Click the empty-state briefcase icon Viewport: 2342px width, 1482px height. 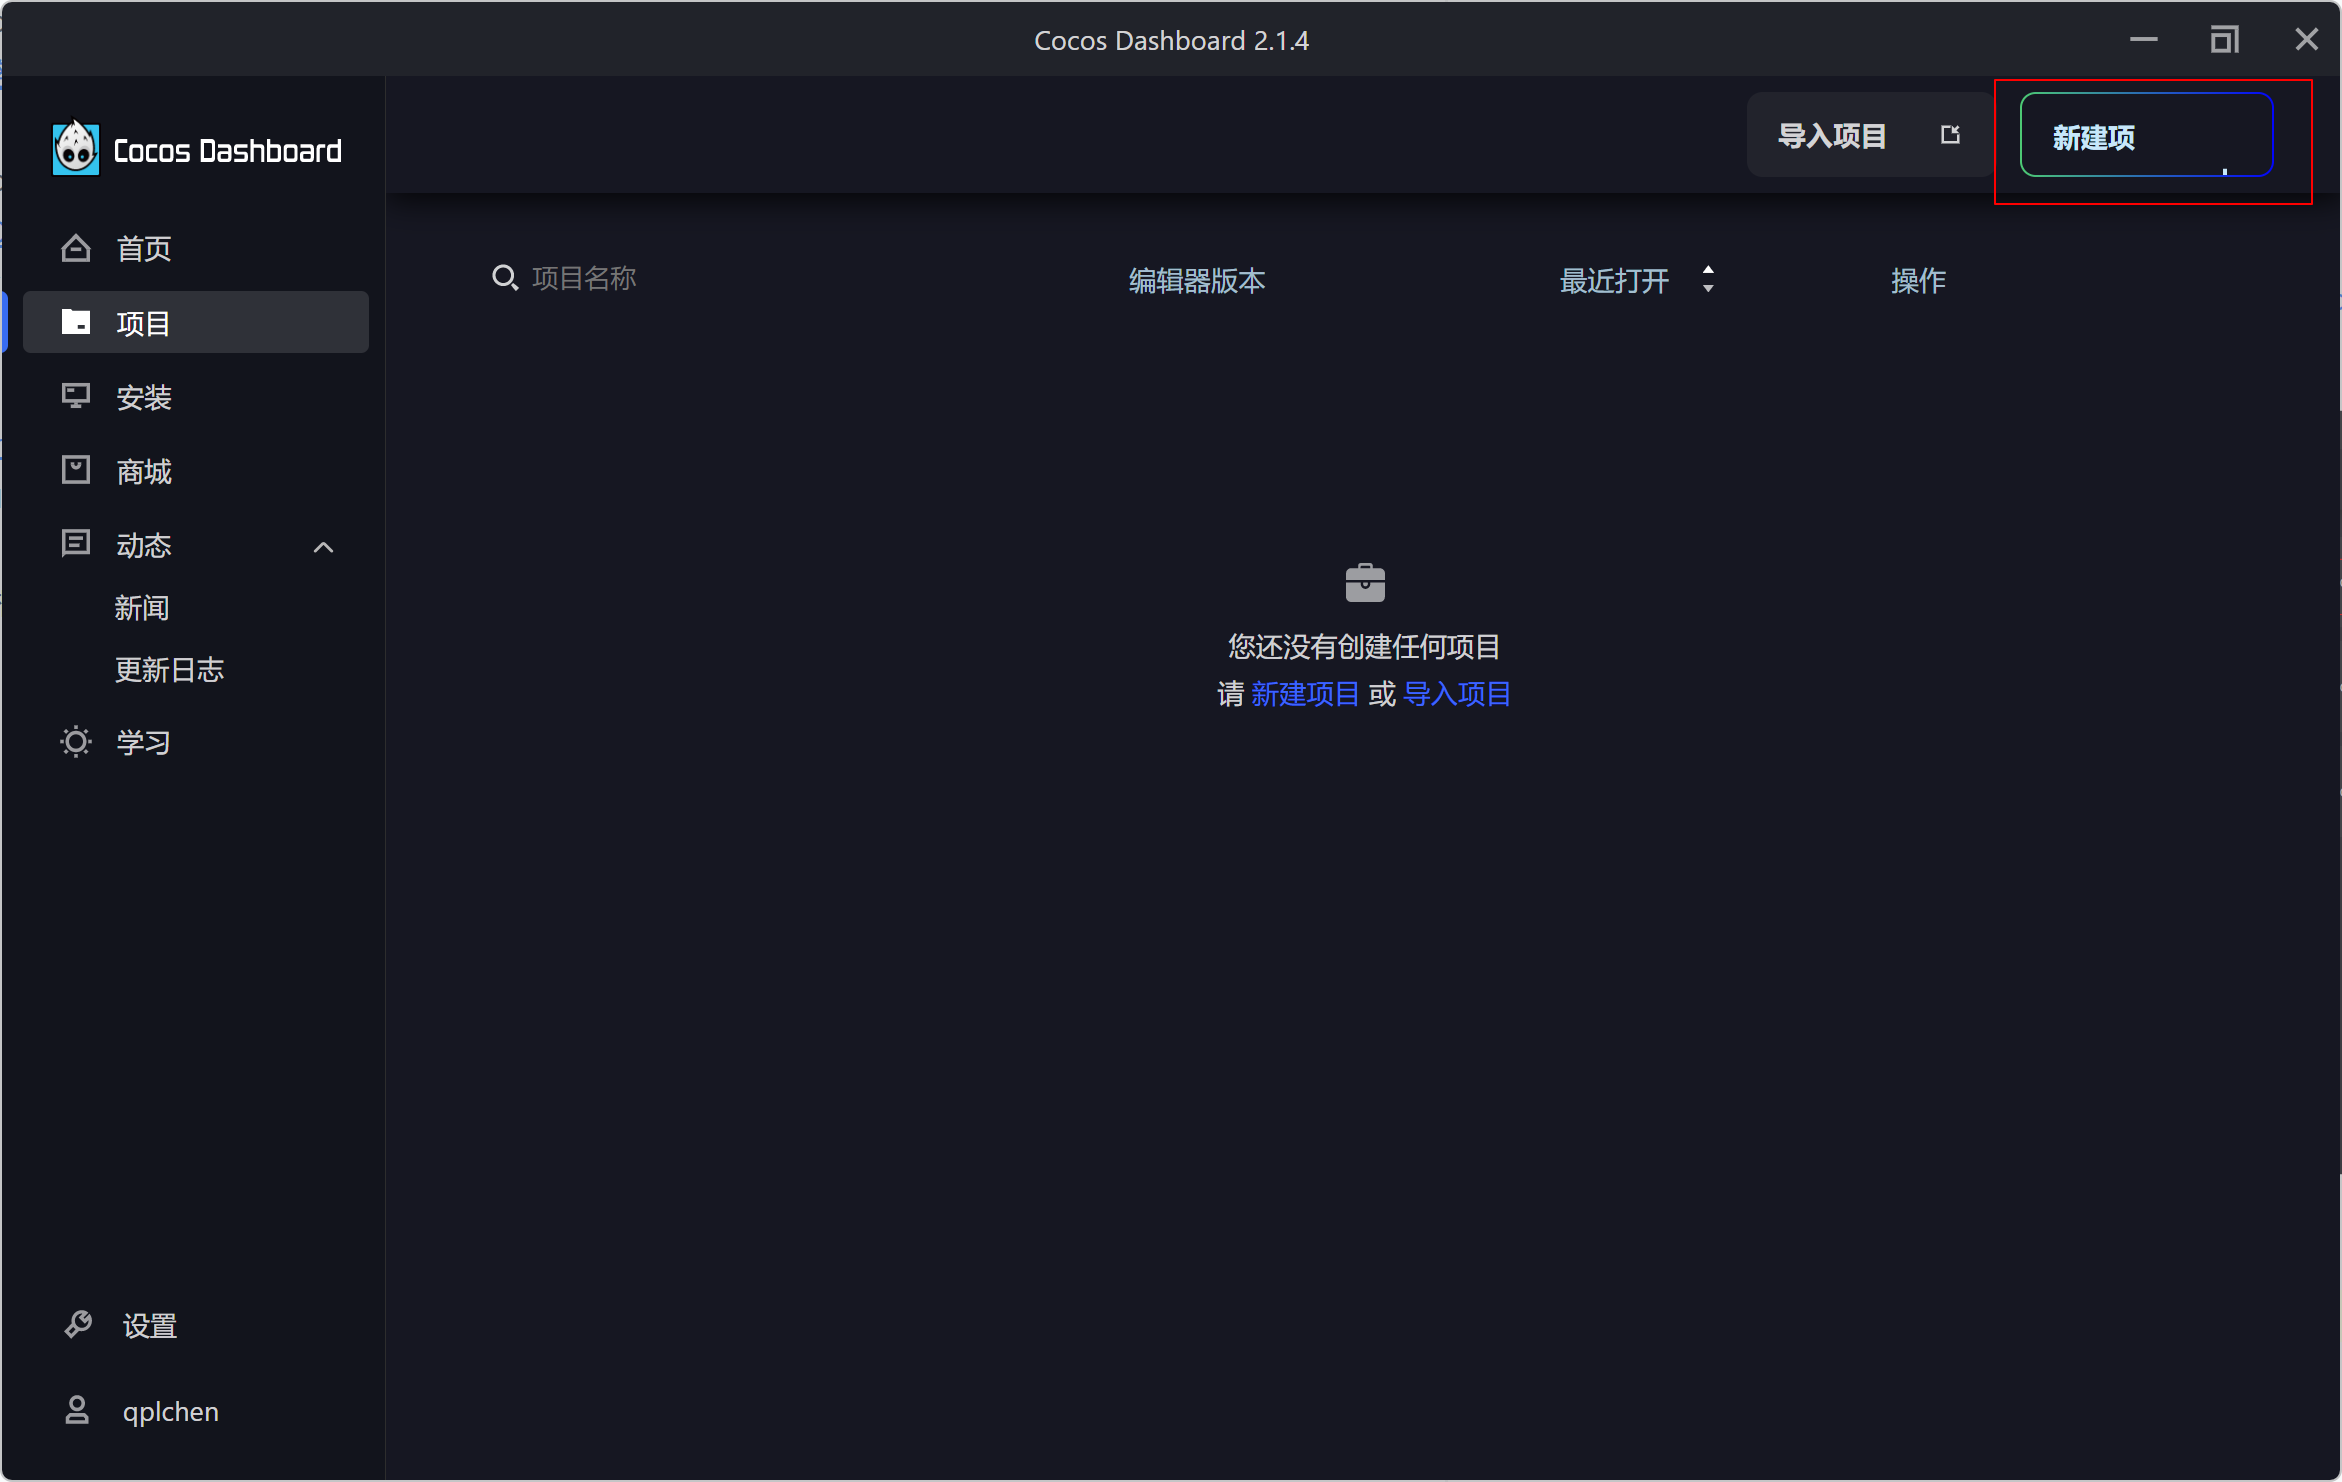tap(1365, 583)
